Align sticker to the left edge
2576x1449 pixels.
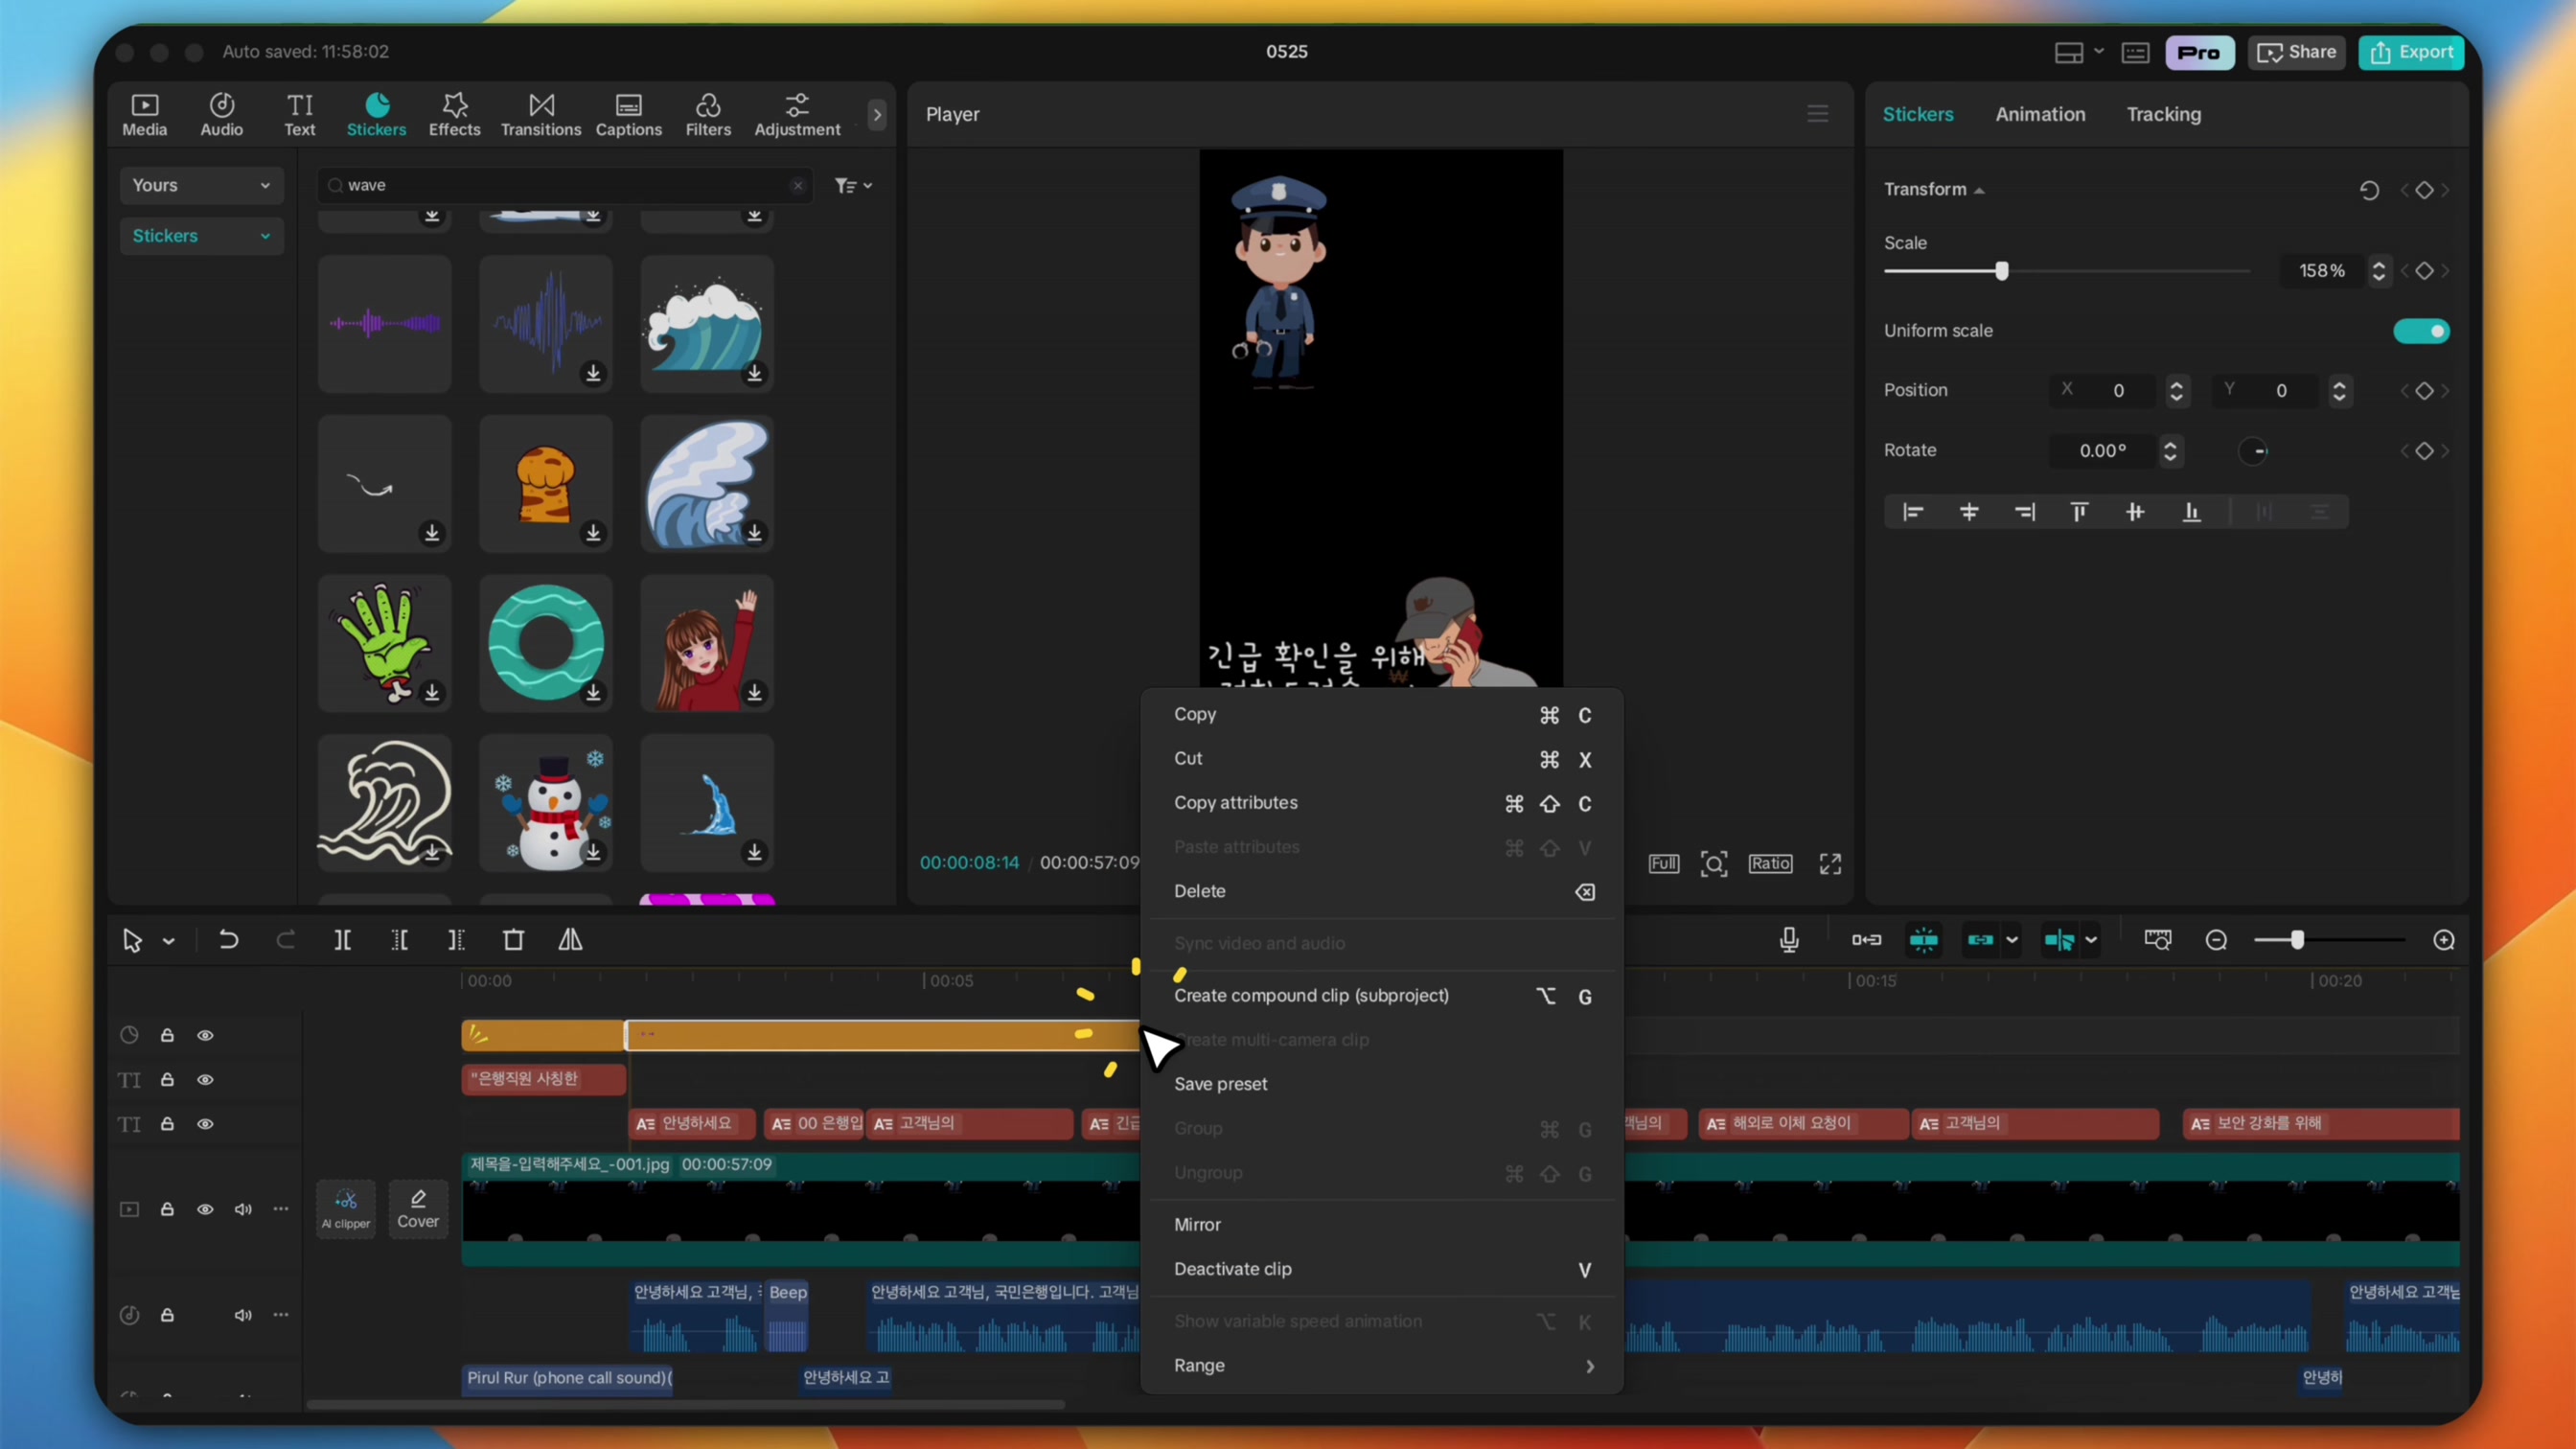[x=1913, y=512]
